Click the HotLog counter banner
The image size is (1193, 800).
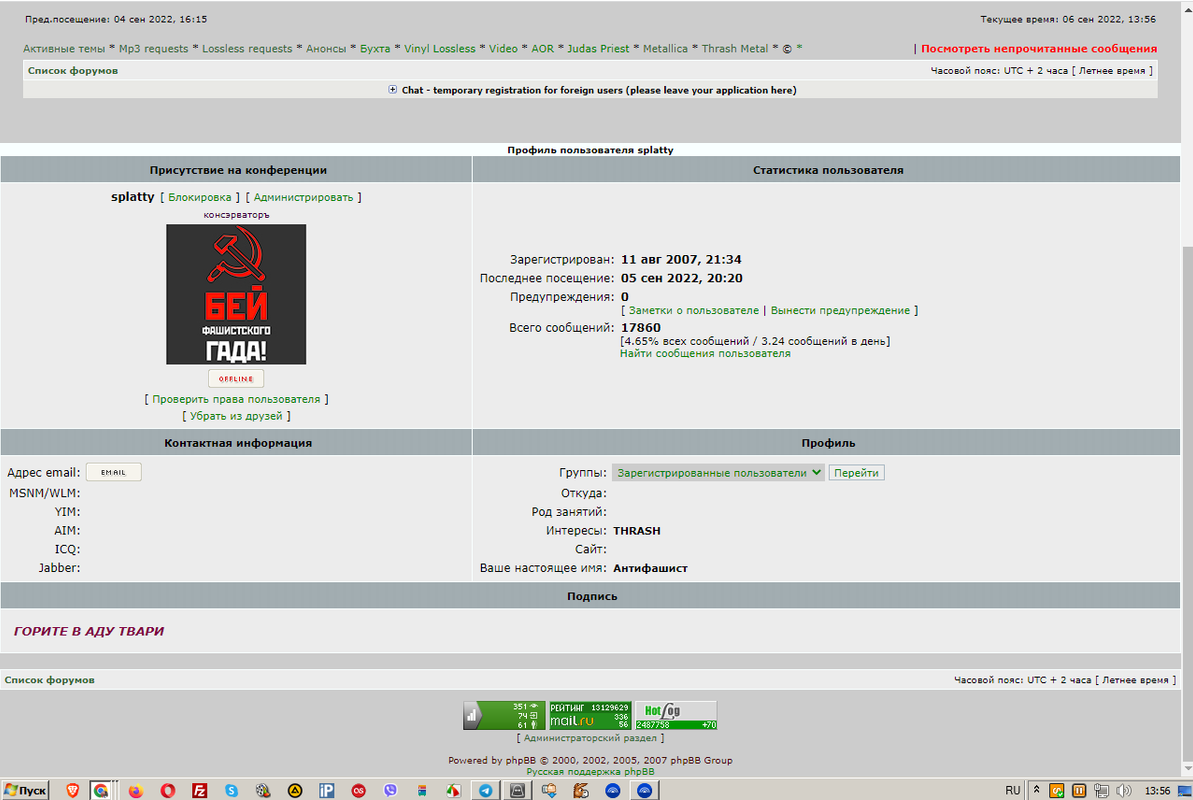pyautogui.click(x=676, y=716)
